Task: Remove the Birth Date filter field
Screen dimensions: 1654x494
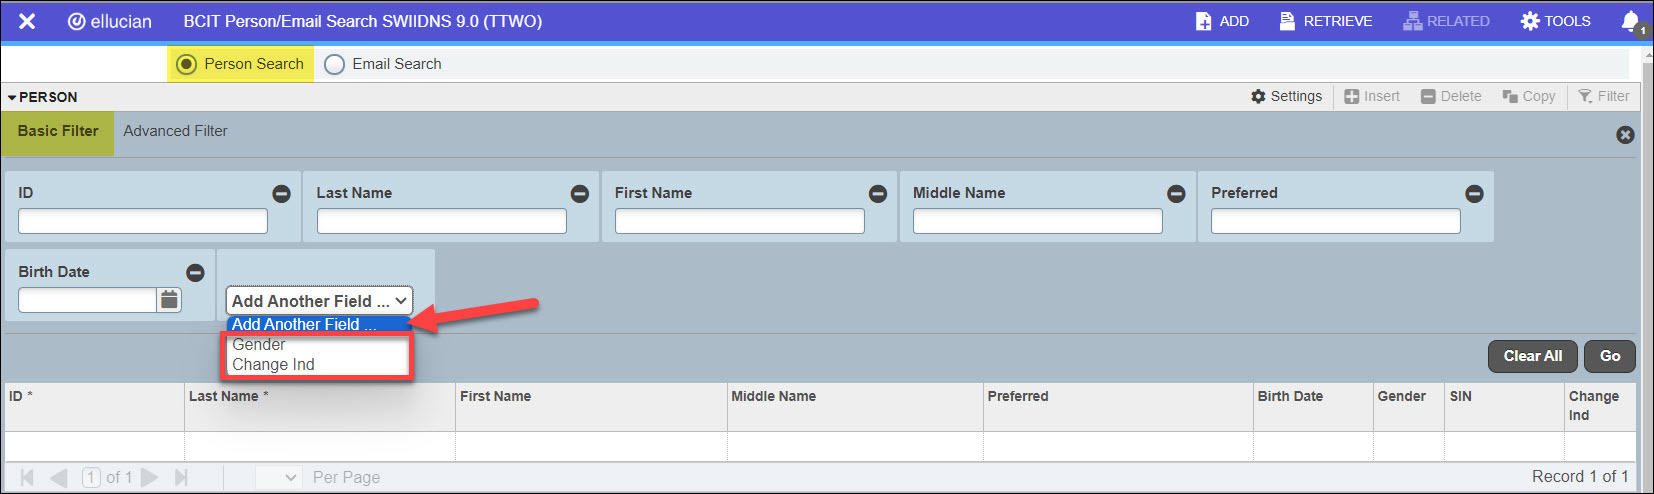Action: tap(195, 273)
